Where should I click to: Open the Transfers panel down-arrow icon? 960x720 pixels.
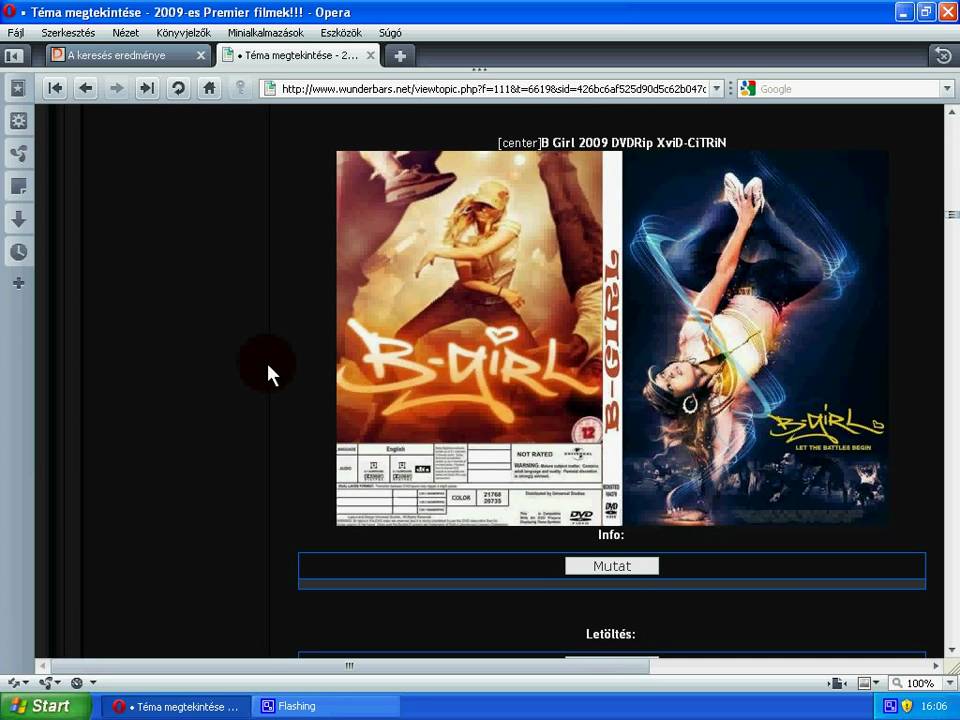click(x=18, y=219)
